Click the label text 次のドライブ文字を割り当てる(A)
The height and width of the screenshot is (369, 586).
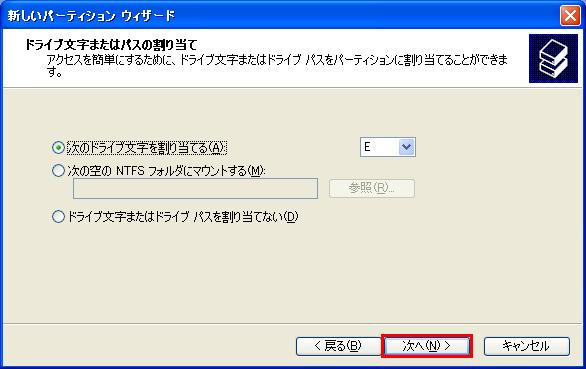[x=146, y=148]
